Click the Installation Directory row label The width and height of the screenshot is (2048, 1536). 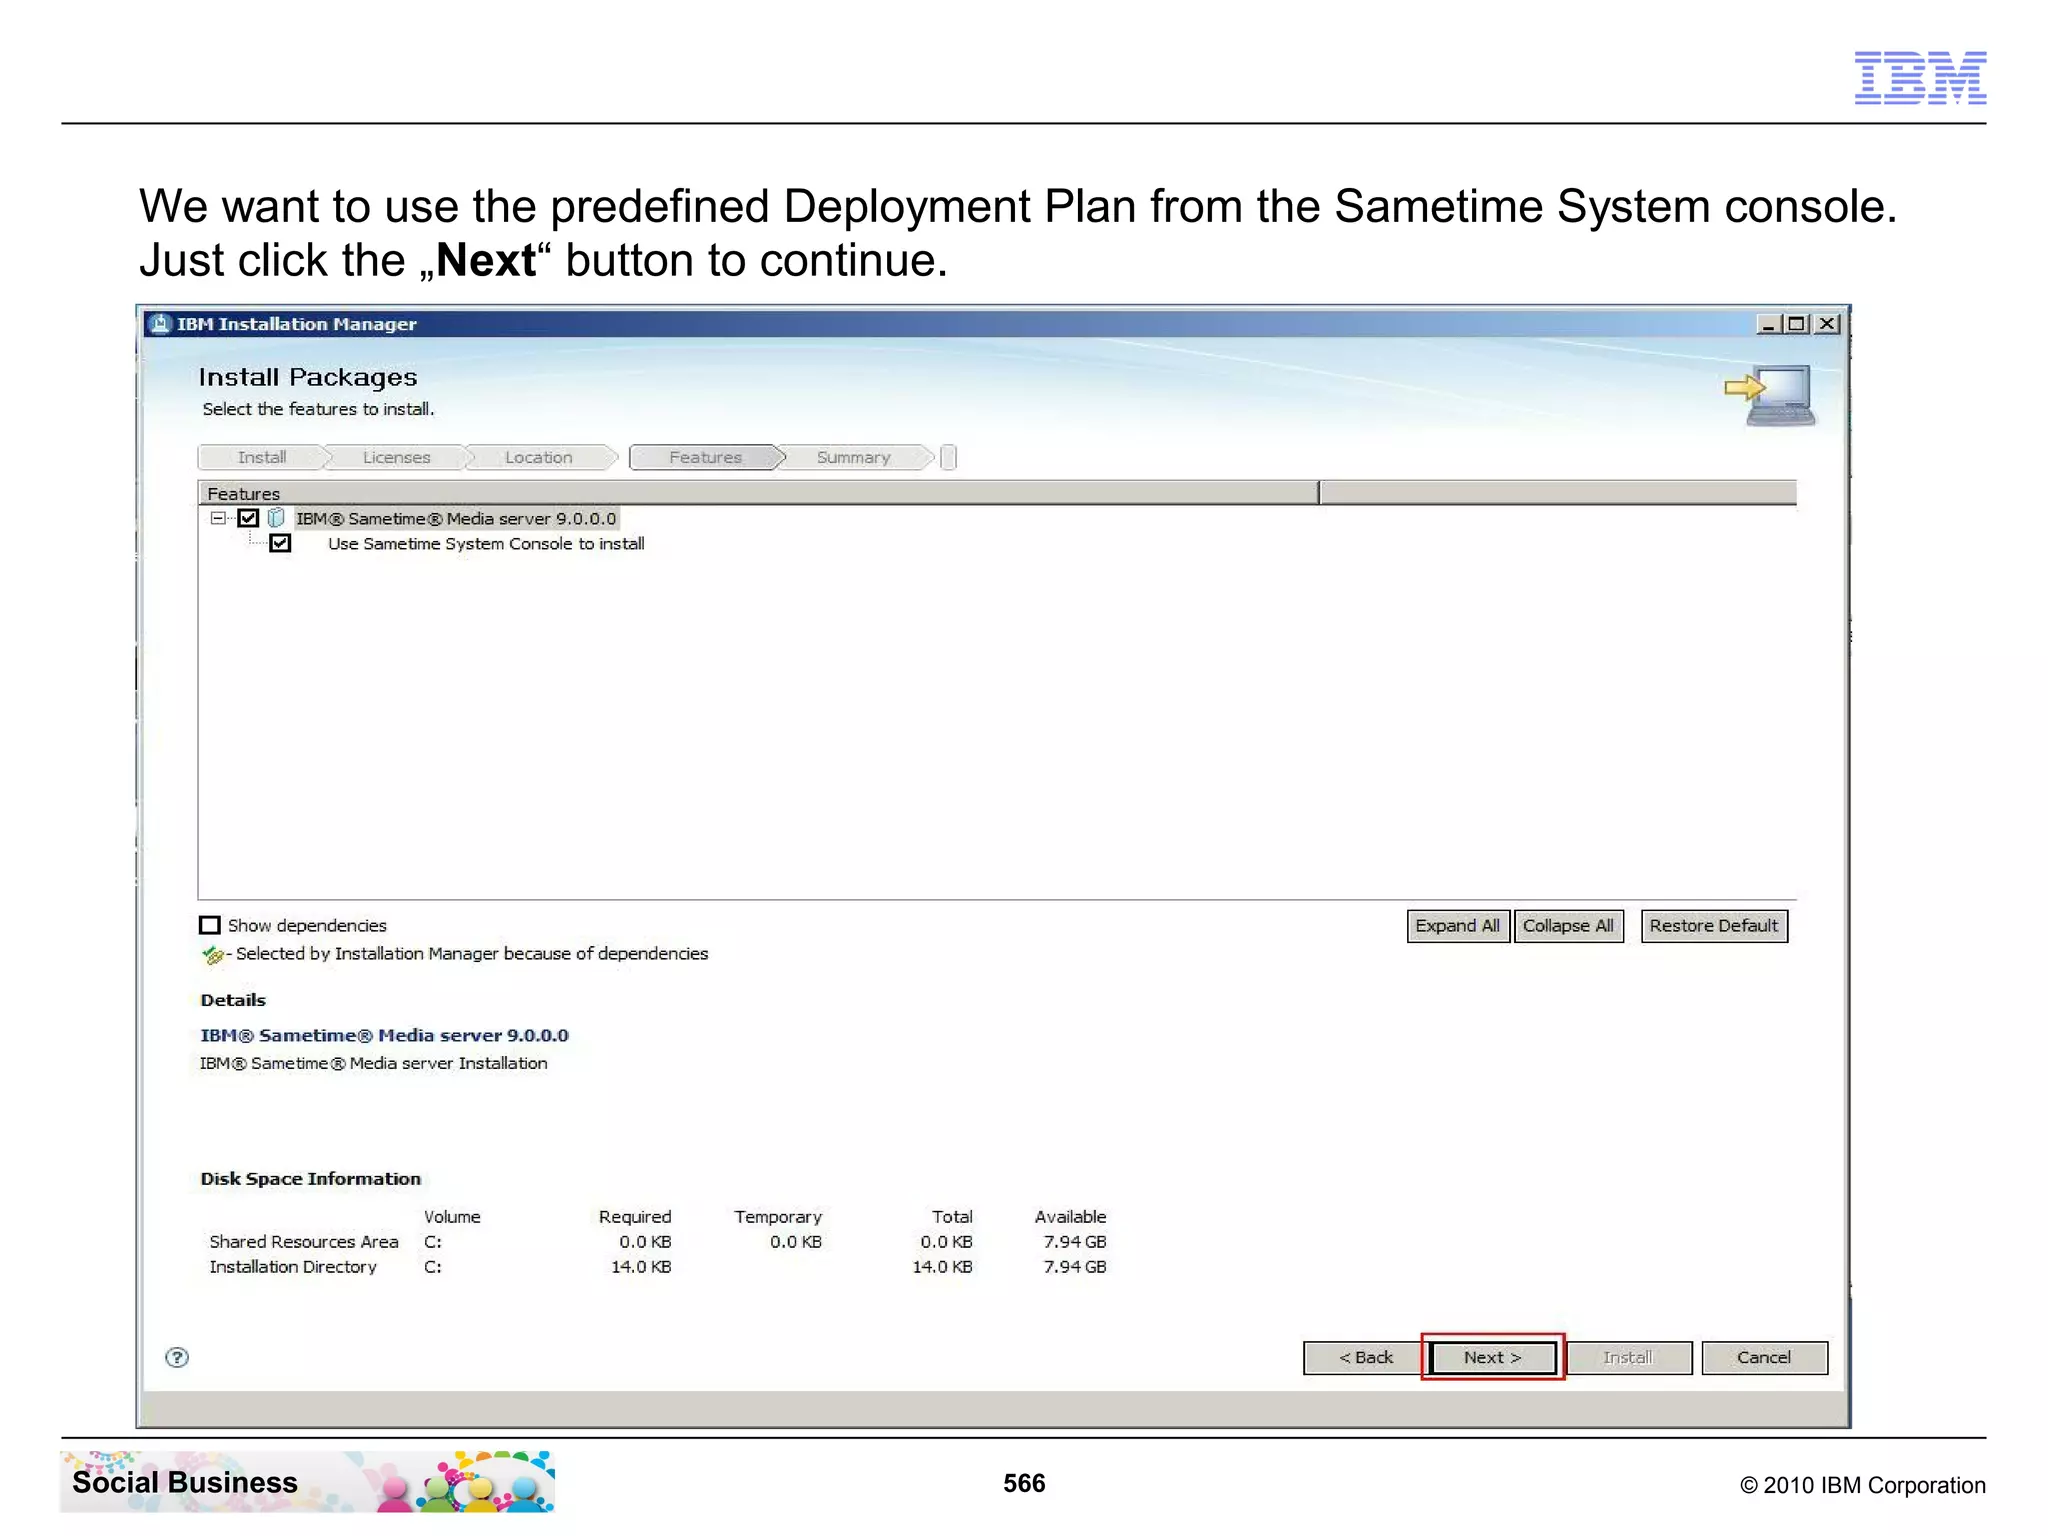tap(293, 1267)
